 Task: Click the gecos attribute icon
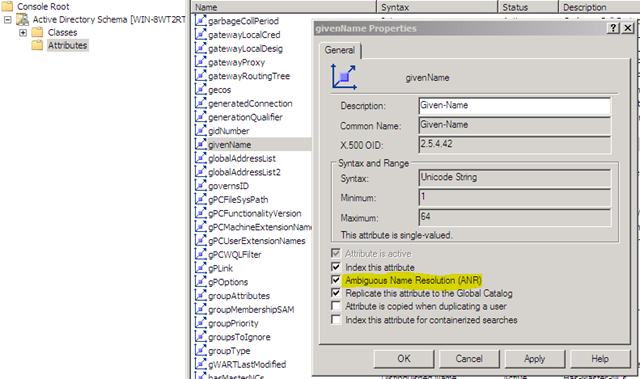[200, 89]
